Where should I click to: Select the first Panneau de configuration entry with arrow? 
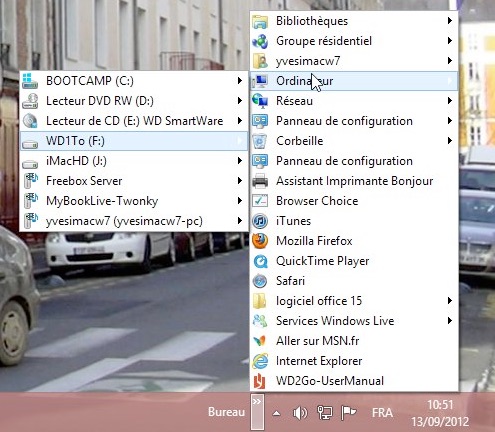tap(354, 121)
